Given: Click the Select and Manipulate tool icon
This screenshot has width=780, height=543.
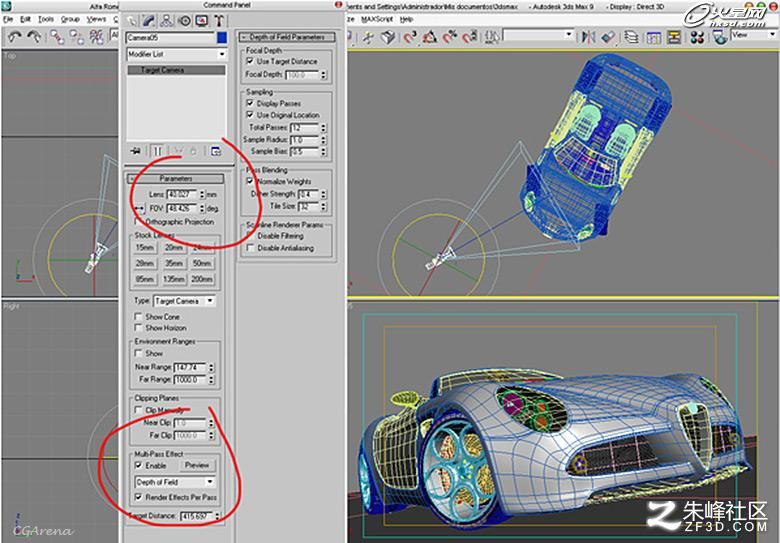Looking at the screenshot, I should [368, 37].
